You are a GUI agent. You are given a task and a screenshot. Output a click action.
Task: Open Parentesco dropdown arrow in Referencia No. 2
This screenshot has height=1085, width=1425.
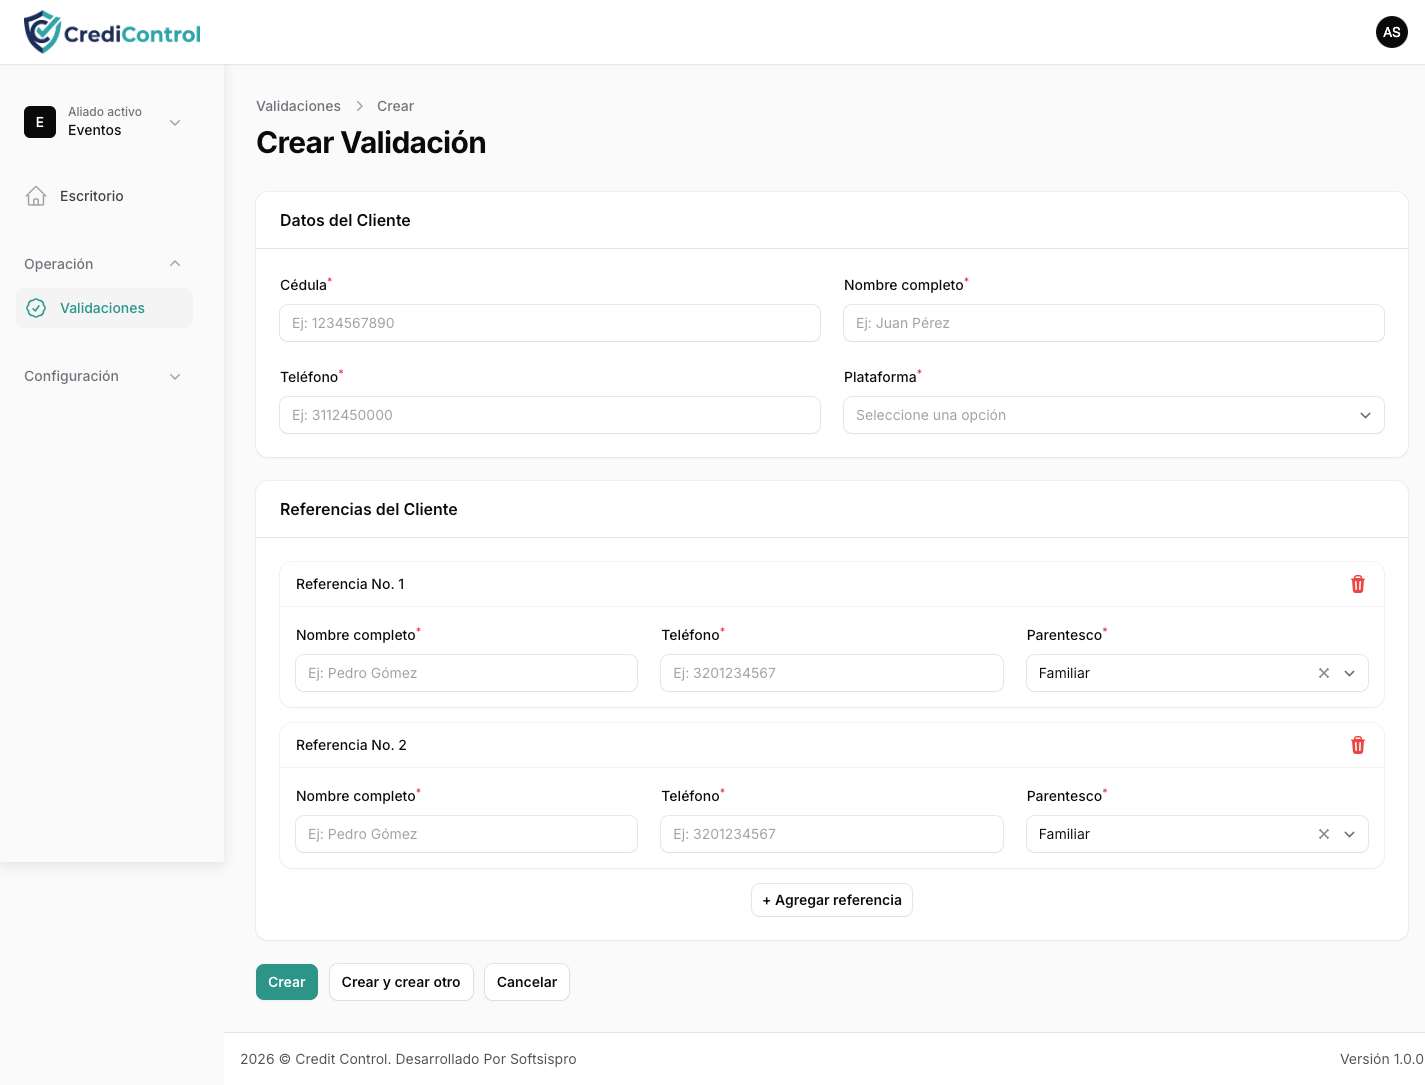pos(1349,834)
